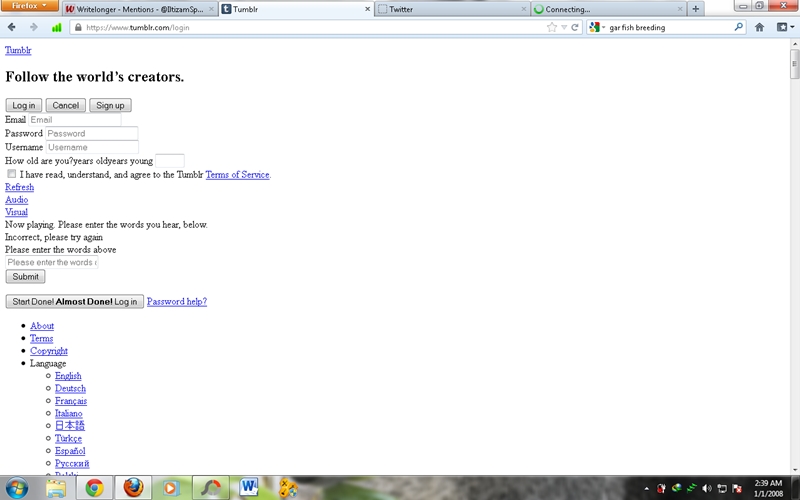The image size is (800, 500).
Task: Click the padlock icon in the address bar
Action: tap(78, 28)
